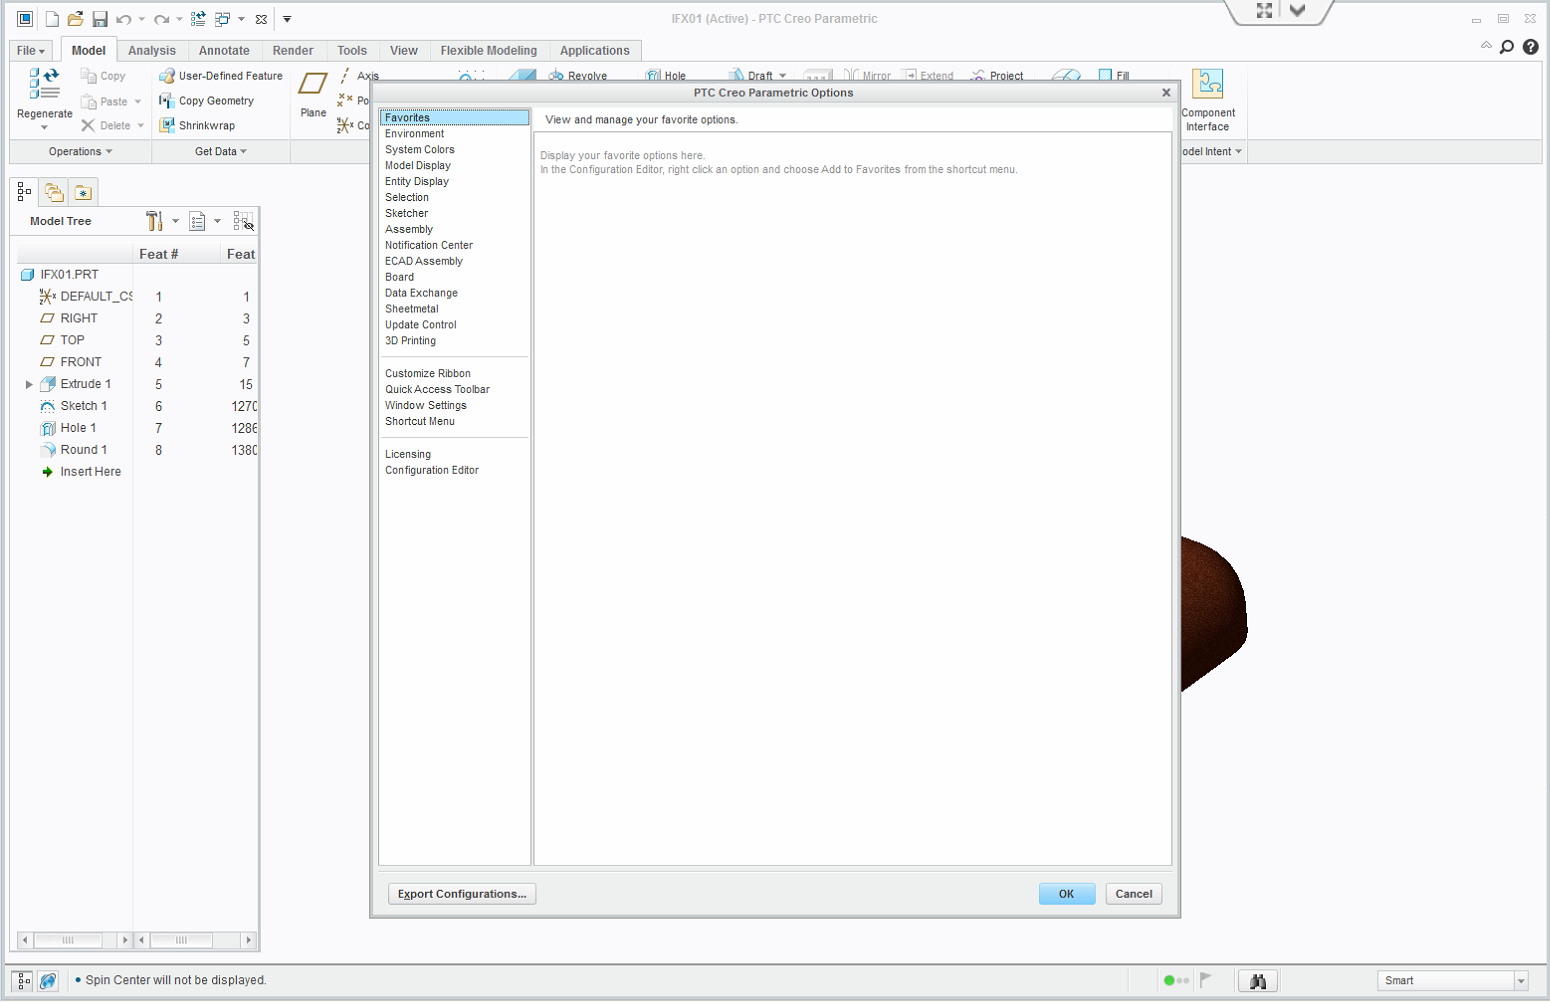Switch to the Analysis ribbon tab
This screenshot has width=1550, height=1002.
[x=152, y=51]
